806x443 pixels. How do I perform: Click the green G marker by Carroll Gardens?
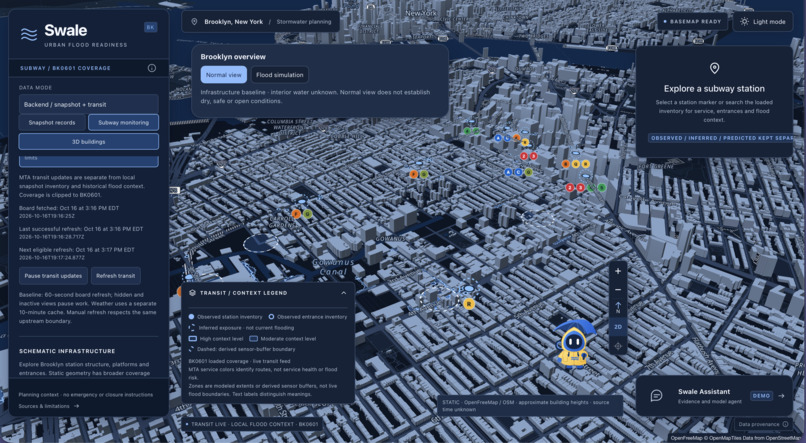coord(307,214)
